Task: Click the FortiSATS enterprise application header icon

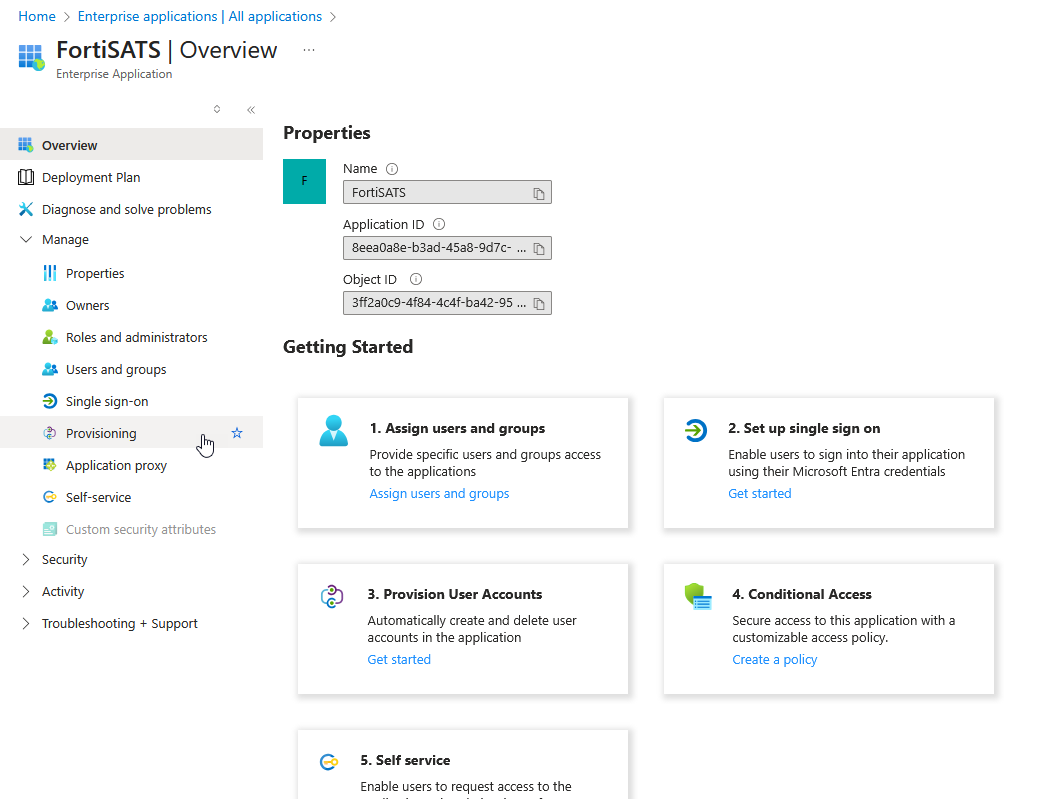Action: tap(31, 58)
